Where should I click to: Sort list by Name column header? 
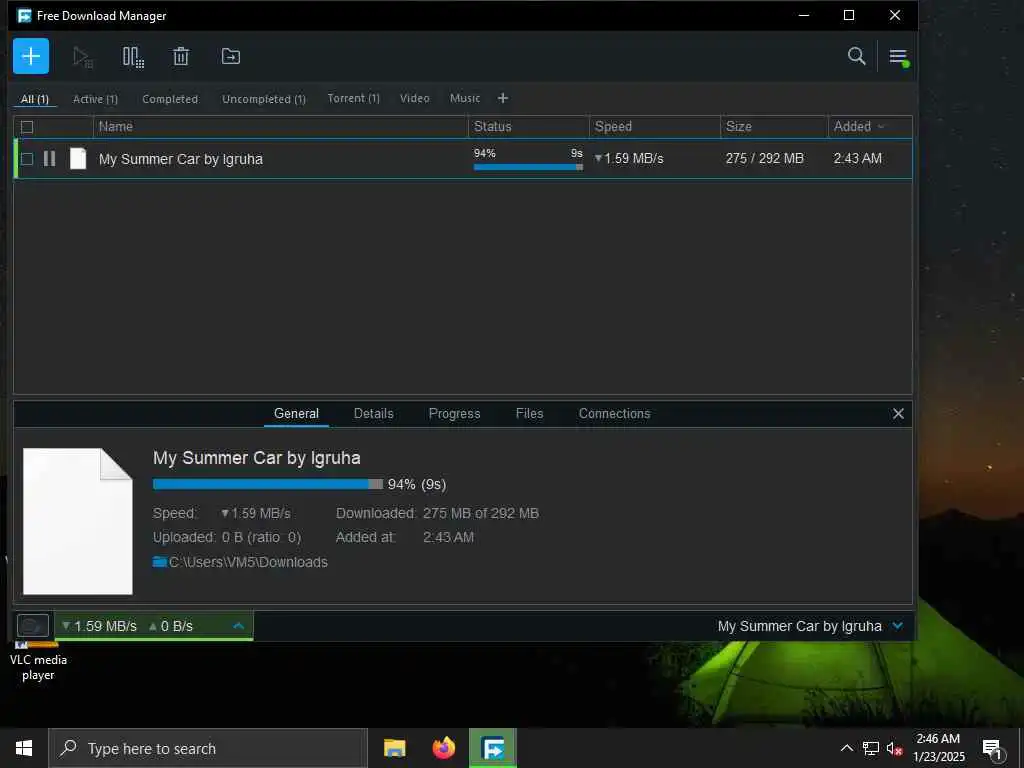(281, 127)
